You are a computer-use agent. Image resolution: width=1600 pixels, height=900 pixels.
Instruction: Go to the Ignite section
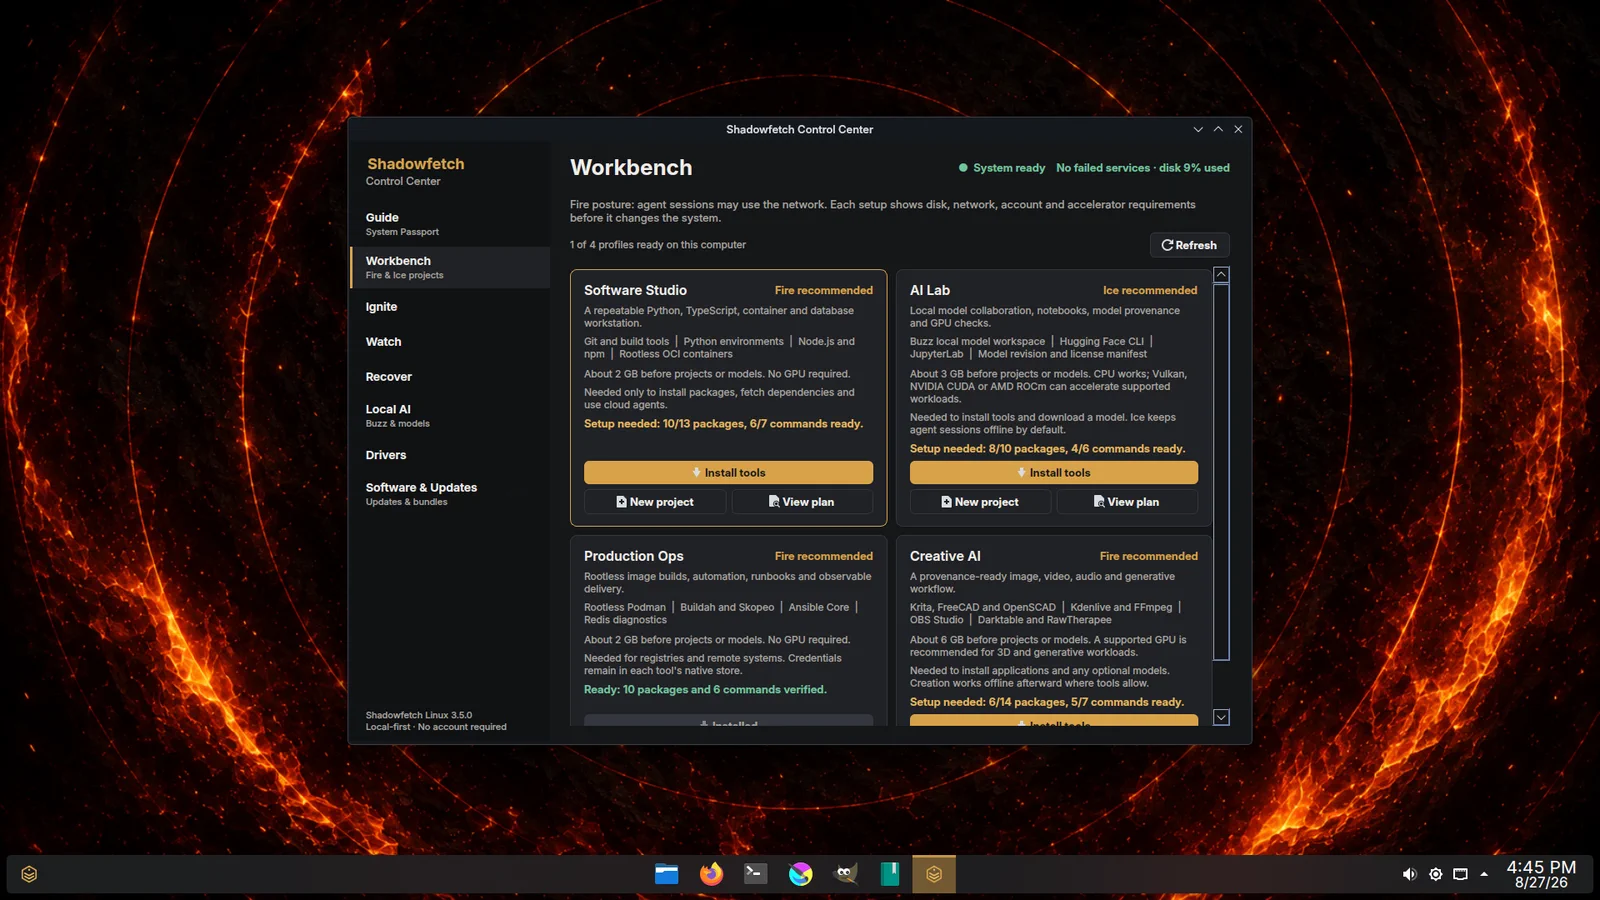coord(450,307)
